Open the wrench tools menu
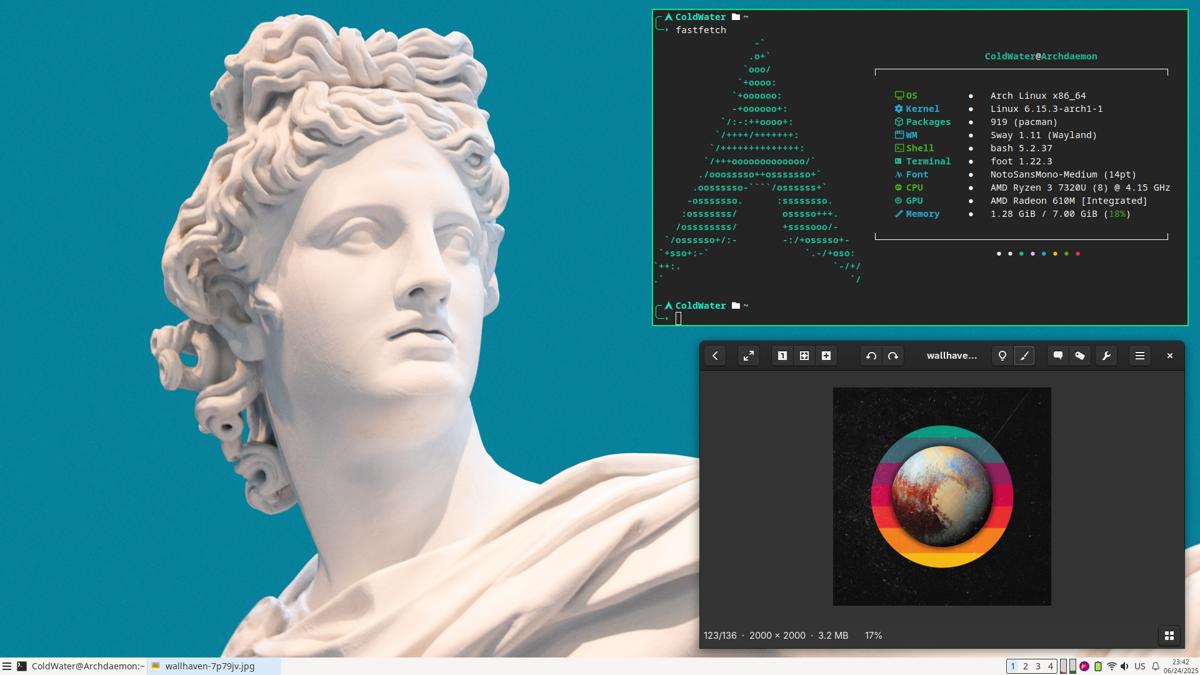This screenshot has height=675, width=1200. 1106,356
